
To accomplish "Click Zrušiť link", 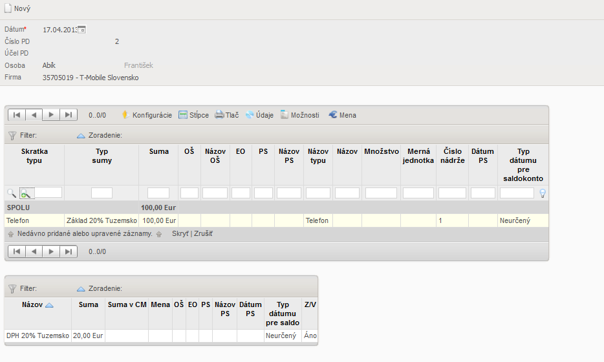I will [x=203, y=234].
